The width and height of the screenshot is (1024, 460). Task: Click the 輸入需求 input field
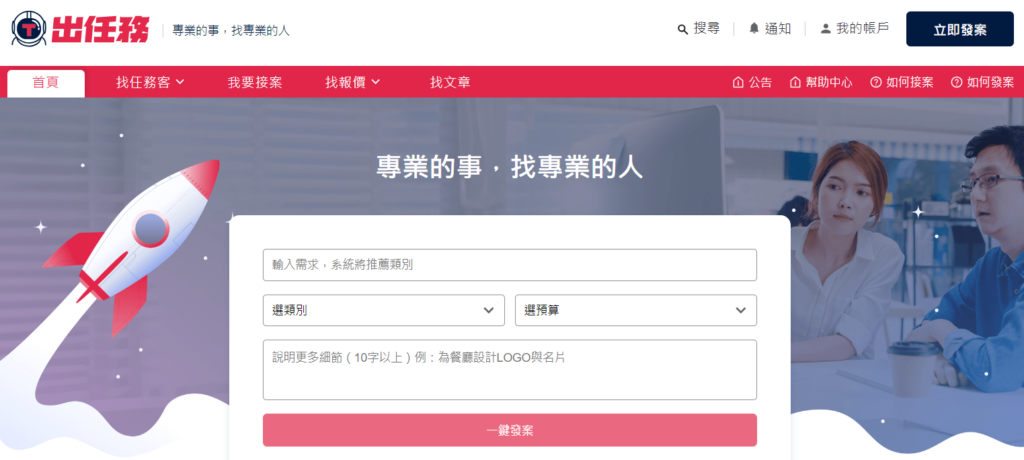pos(509,265)
